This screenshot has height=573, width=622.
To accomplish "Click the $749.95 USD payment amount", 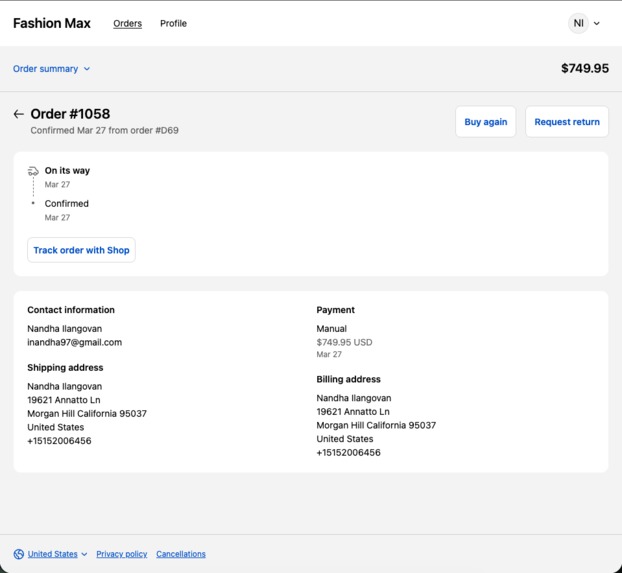I will tap(344, 342).
